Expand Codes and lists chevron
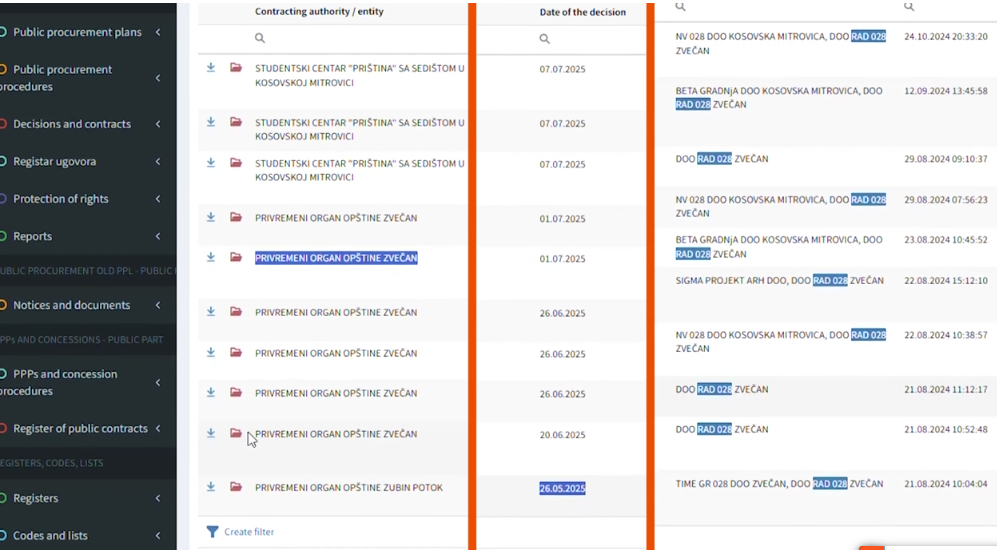The height and width of the screenshot is (550, 997). (x=158, y=535)
